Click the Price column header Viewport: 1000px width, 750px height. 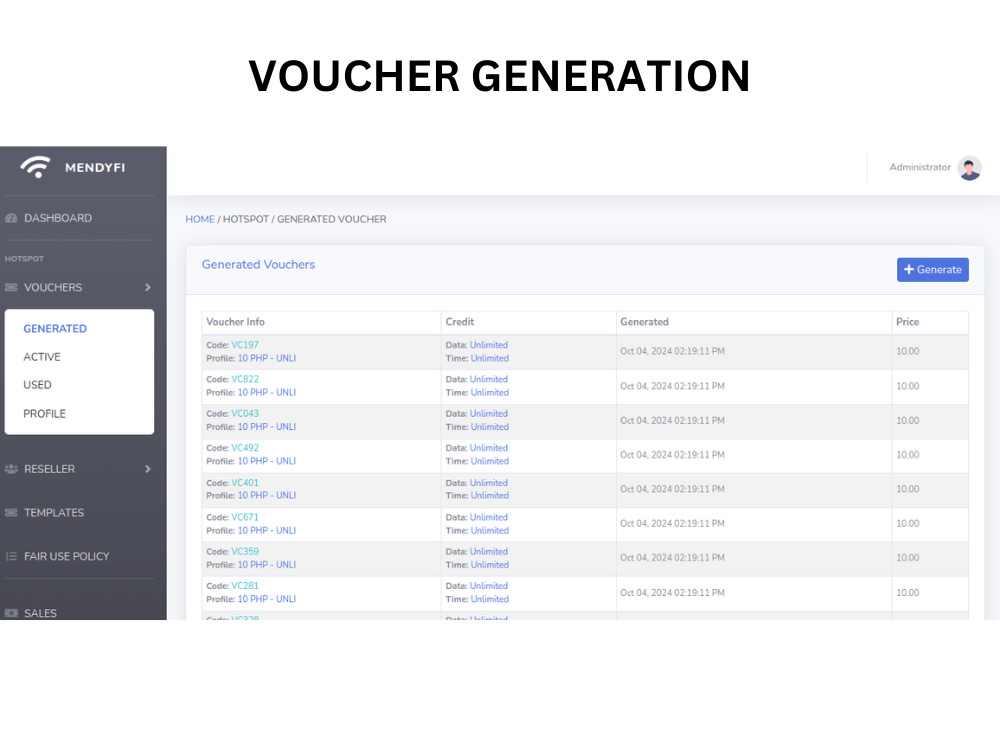(908, 322)
